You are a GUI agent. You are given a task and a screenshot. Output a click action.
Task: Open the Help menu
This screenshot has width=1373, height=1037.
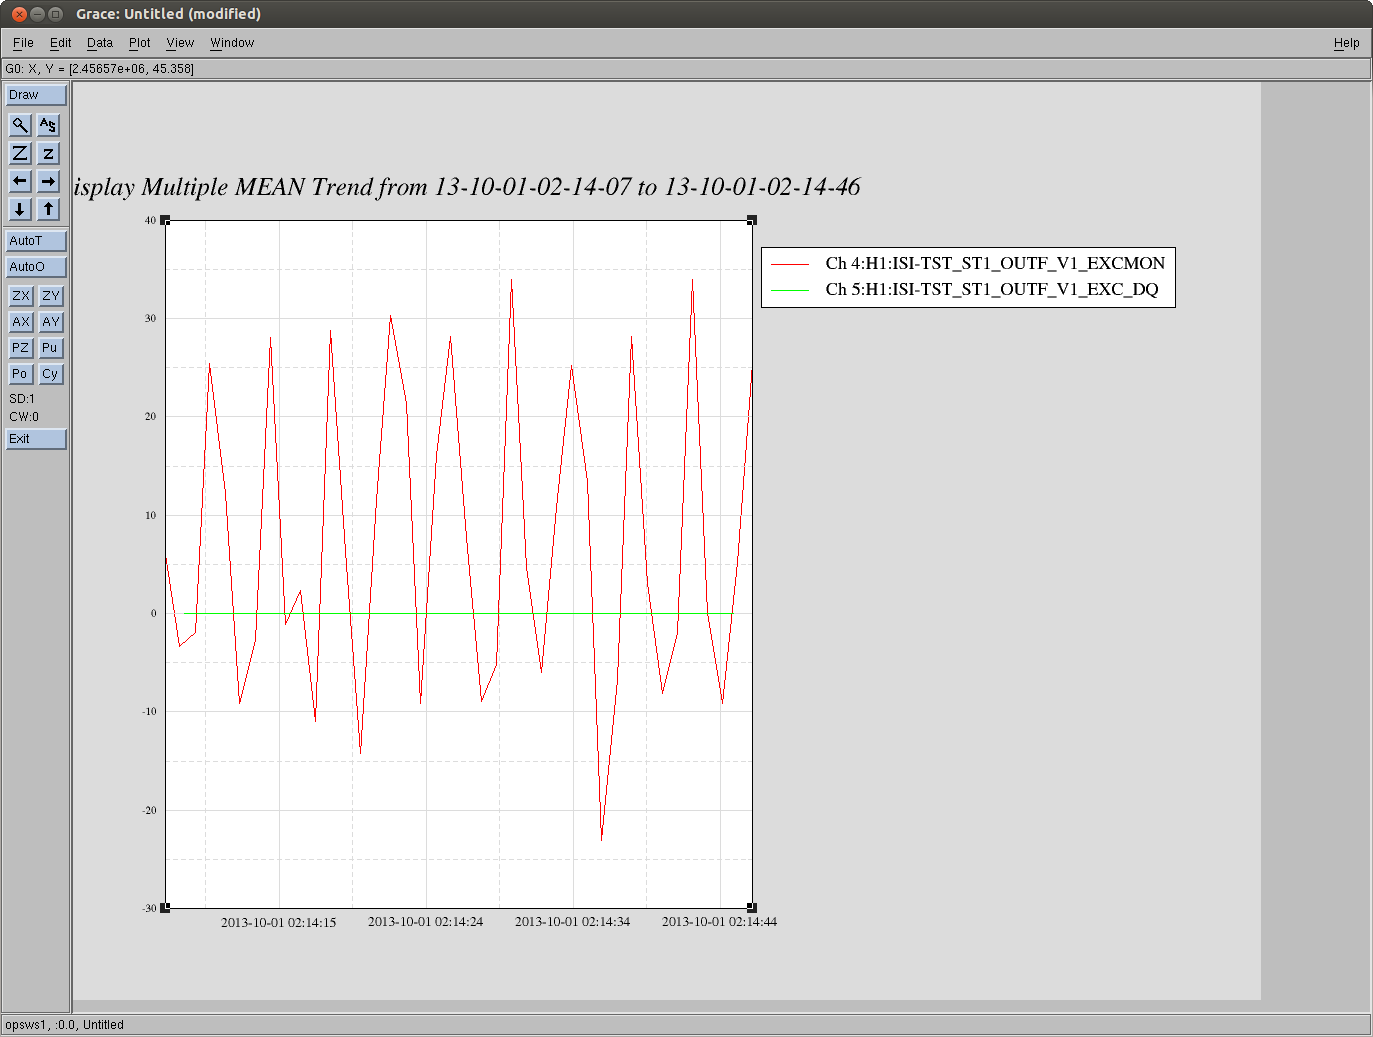click(1346, 43)
